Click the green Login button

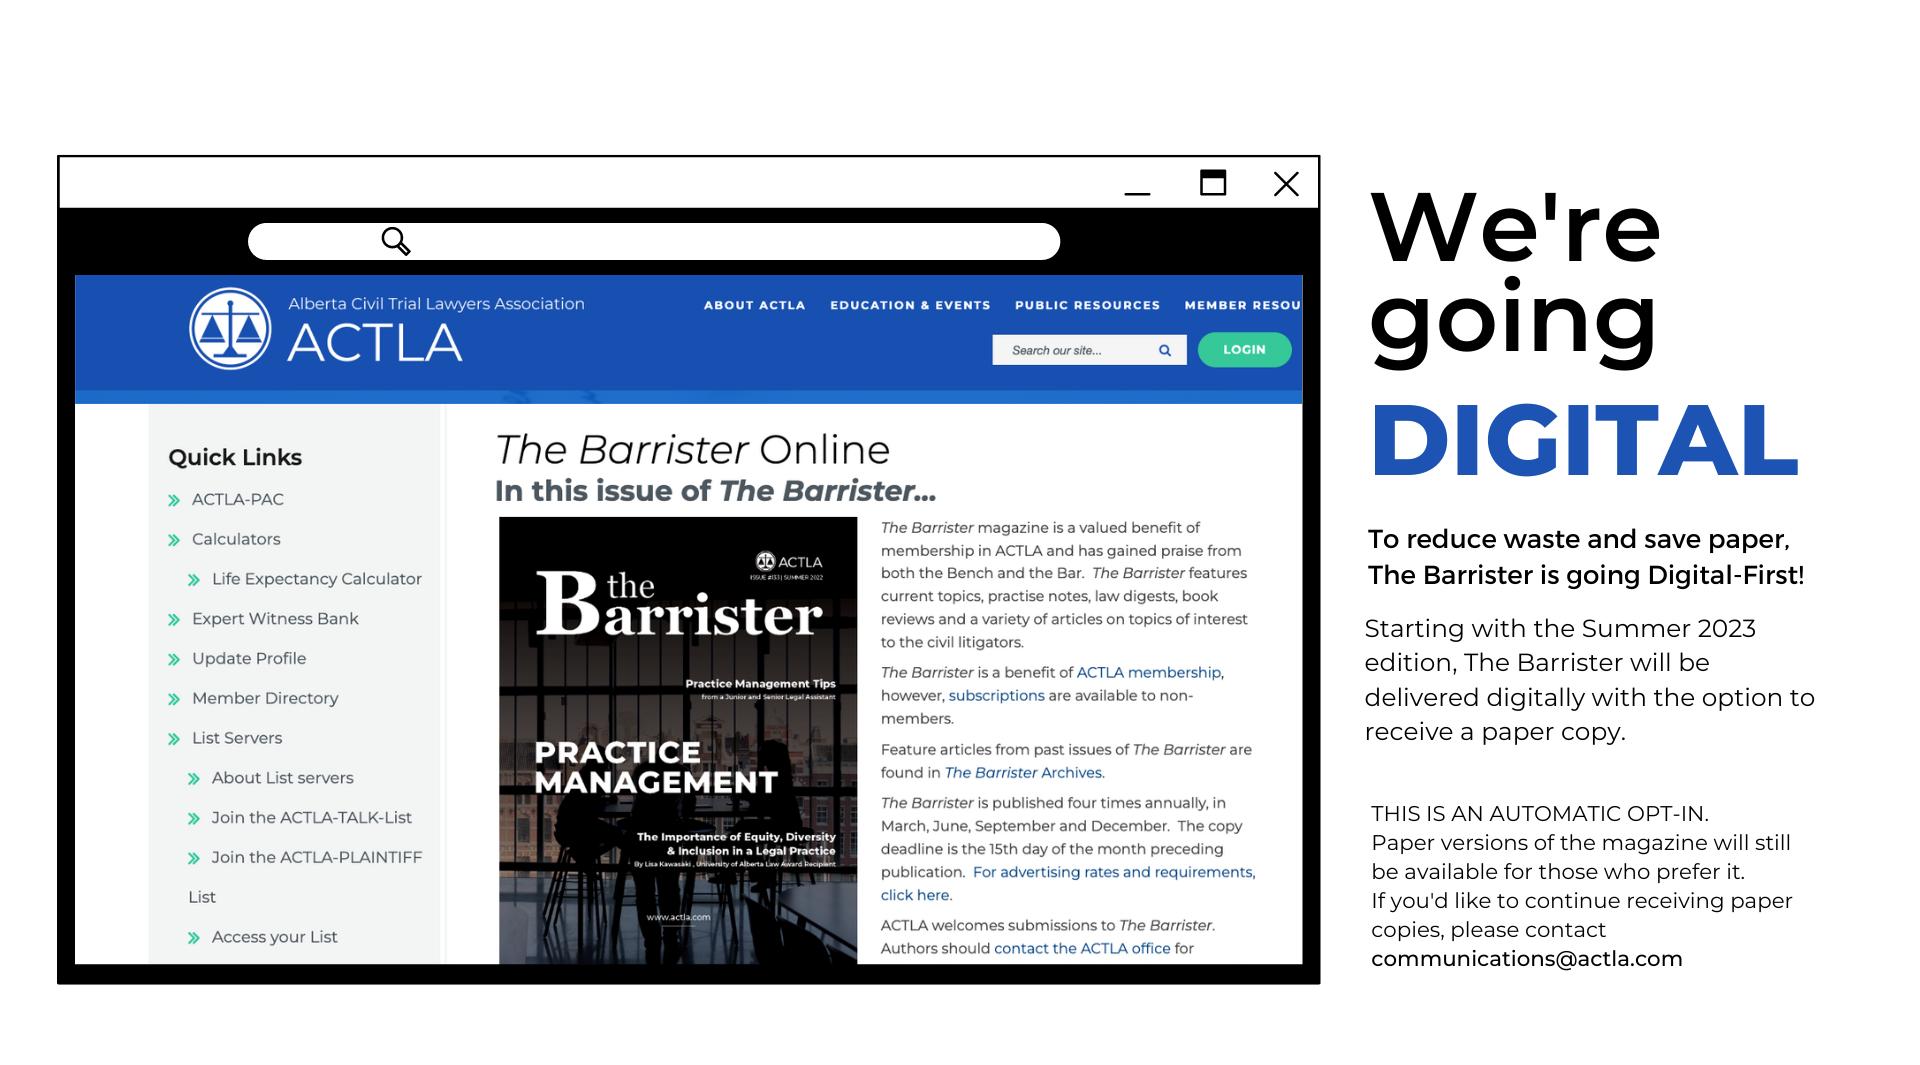[1244, 350]
